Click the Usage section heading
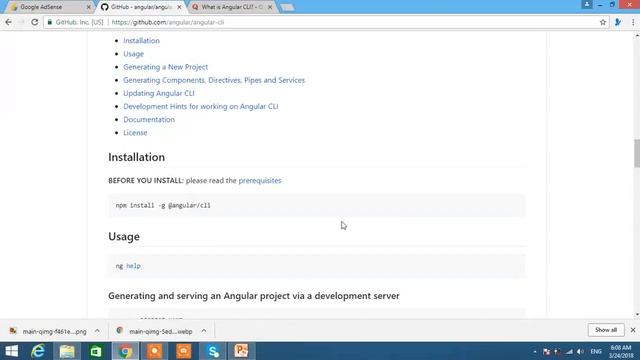Viewport: 640px width, 360px height. pyautogui.click(x=124, y=237)
